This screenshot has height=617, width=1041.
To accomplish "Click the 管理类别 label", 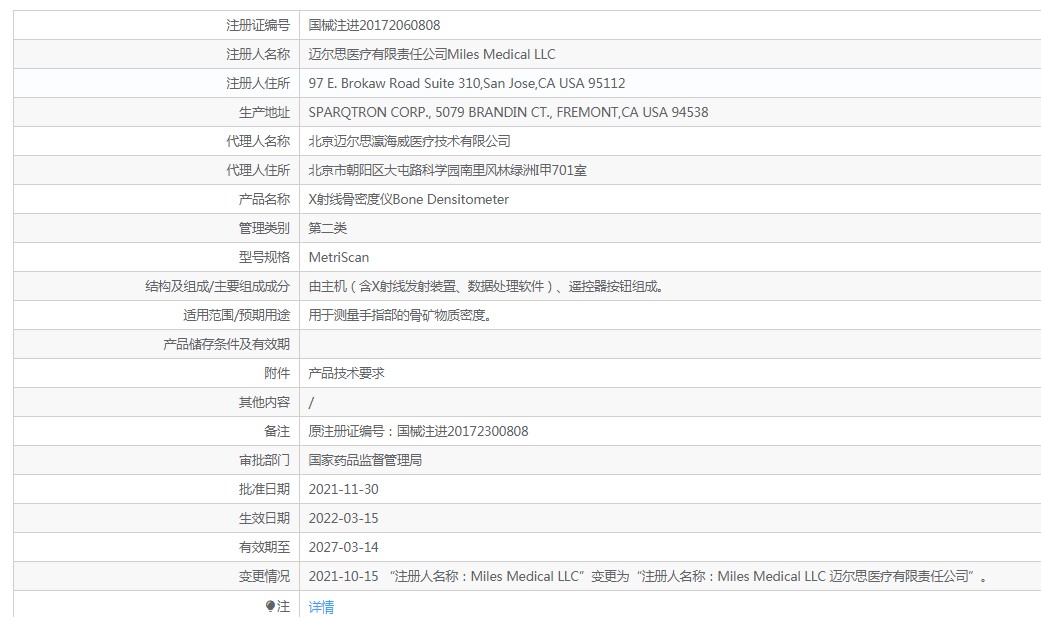I will tap(264, 228).
